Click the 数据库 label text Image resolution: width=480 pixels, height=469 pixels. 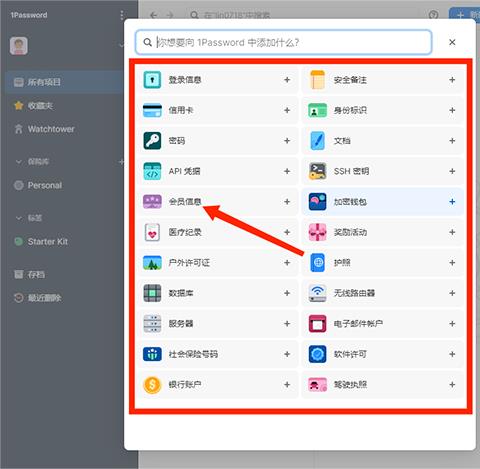(x=181, y=293)
